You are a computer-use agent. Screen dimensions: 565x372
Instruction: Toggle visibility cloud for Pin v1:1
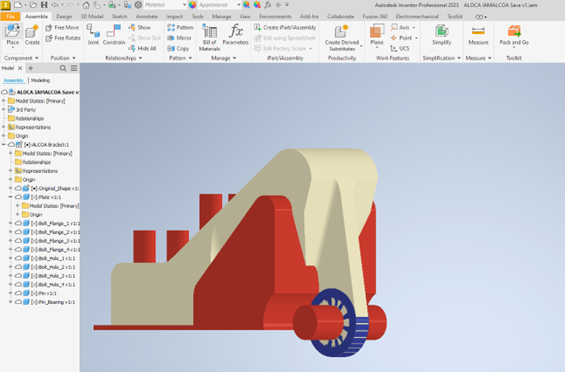18,293
